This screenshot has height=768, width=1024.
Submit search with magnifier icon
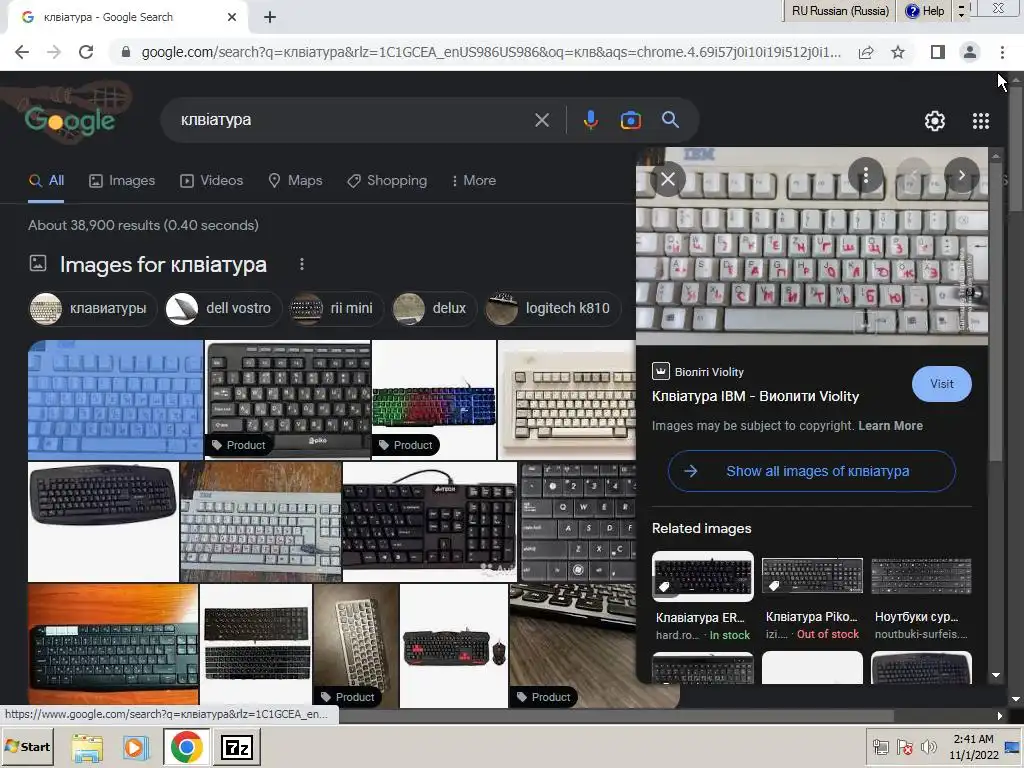click(670, 120)
